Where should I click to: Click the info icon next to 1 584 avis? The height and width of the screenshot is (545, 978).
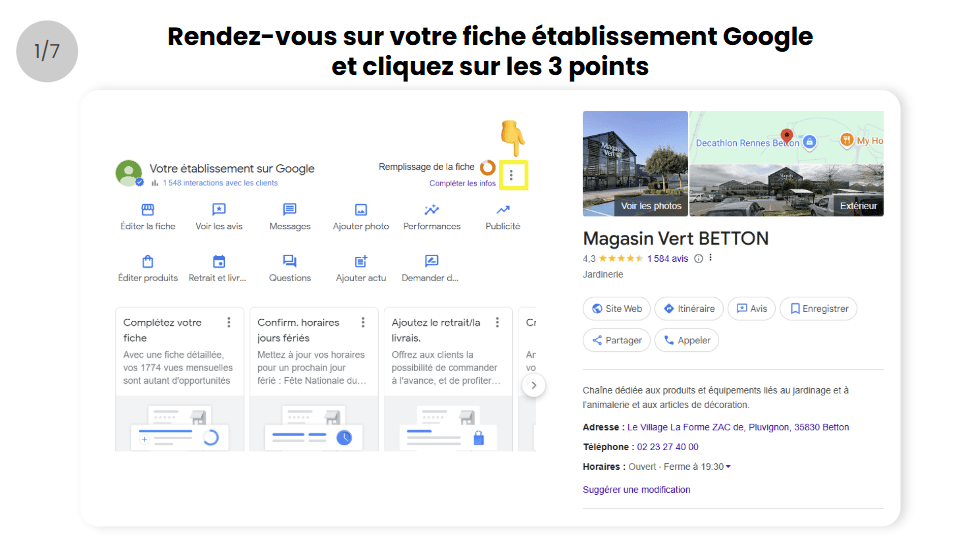coord(699,259)
